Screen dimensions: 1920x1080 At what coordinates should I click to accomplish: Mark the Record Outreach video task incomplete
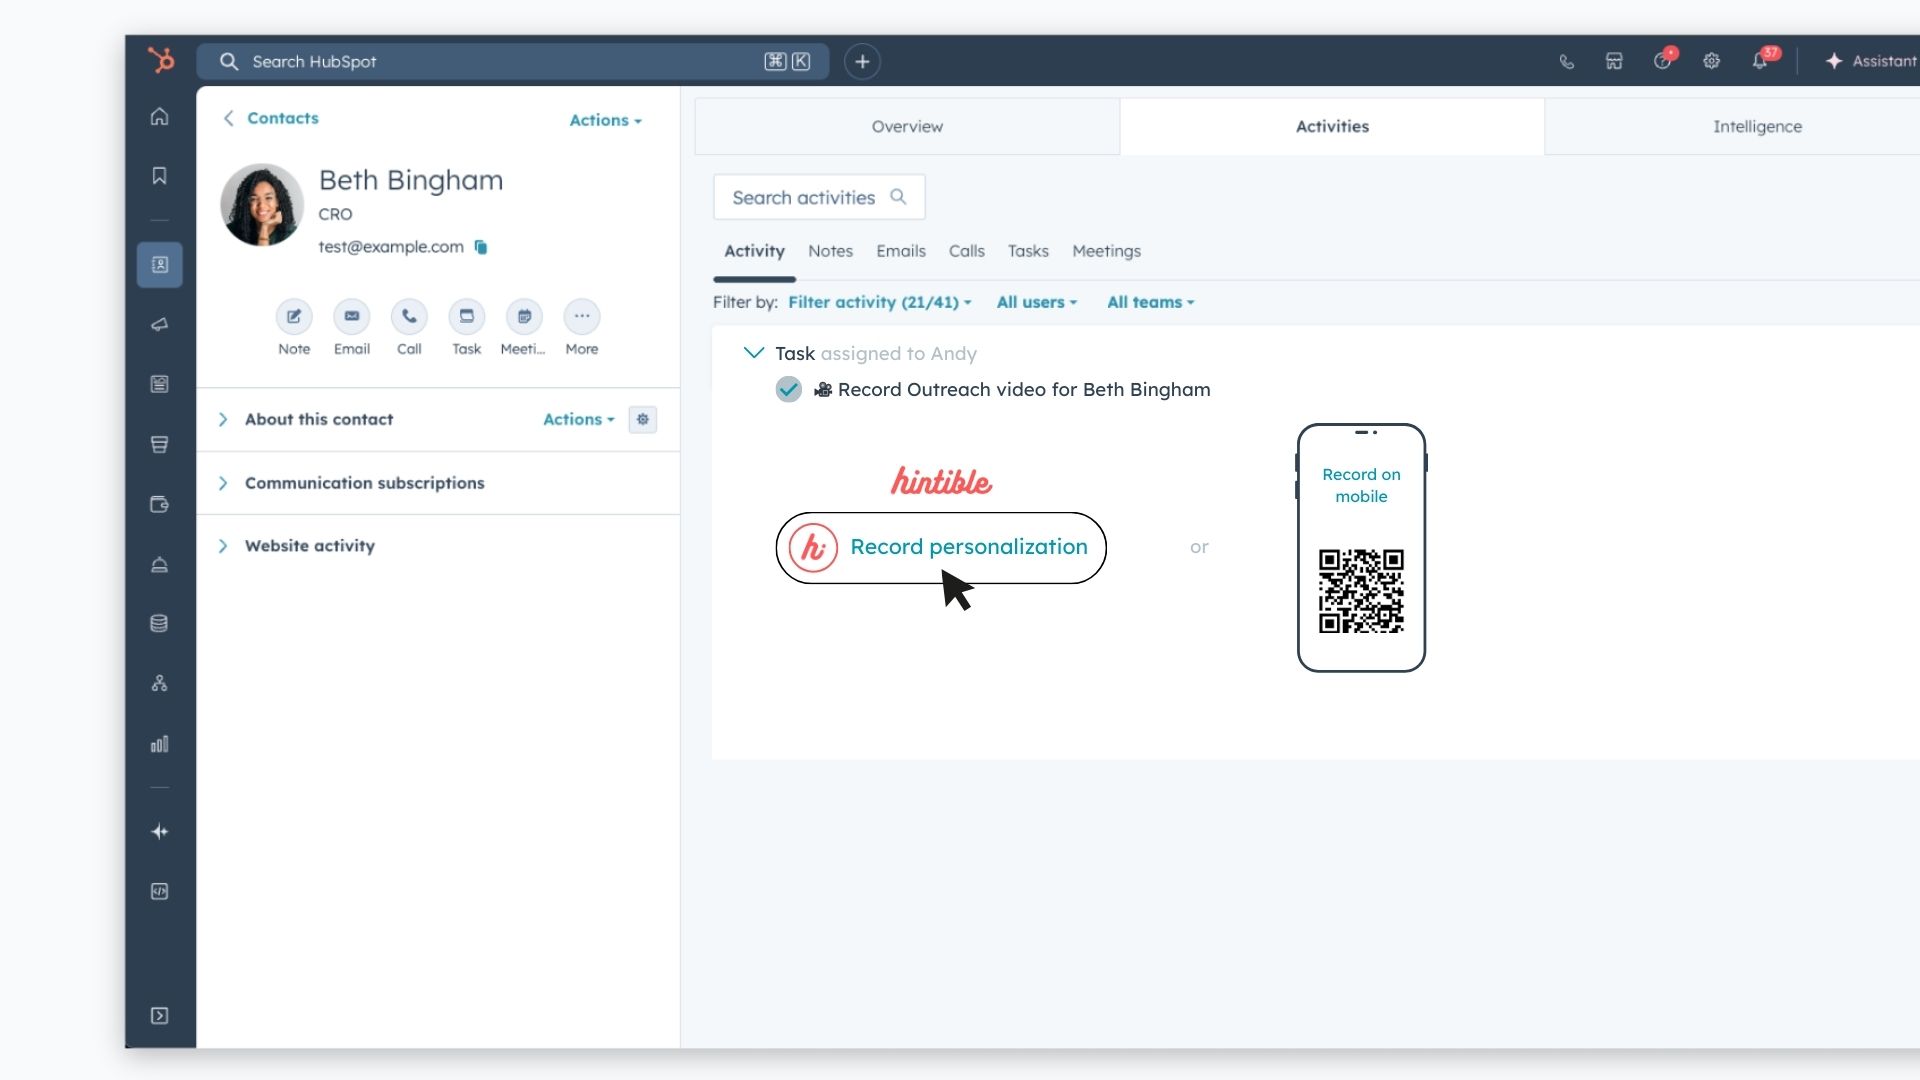pos(788,389)
